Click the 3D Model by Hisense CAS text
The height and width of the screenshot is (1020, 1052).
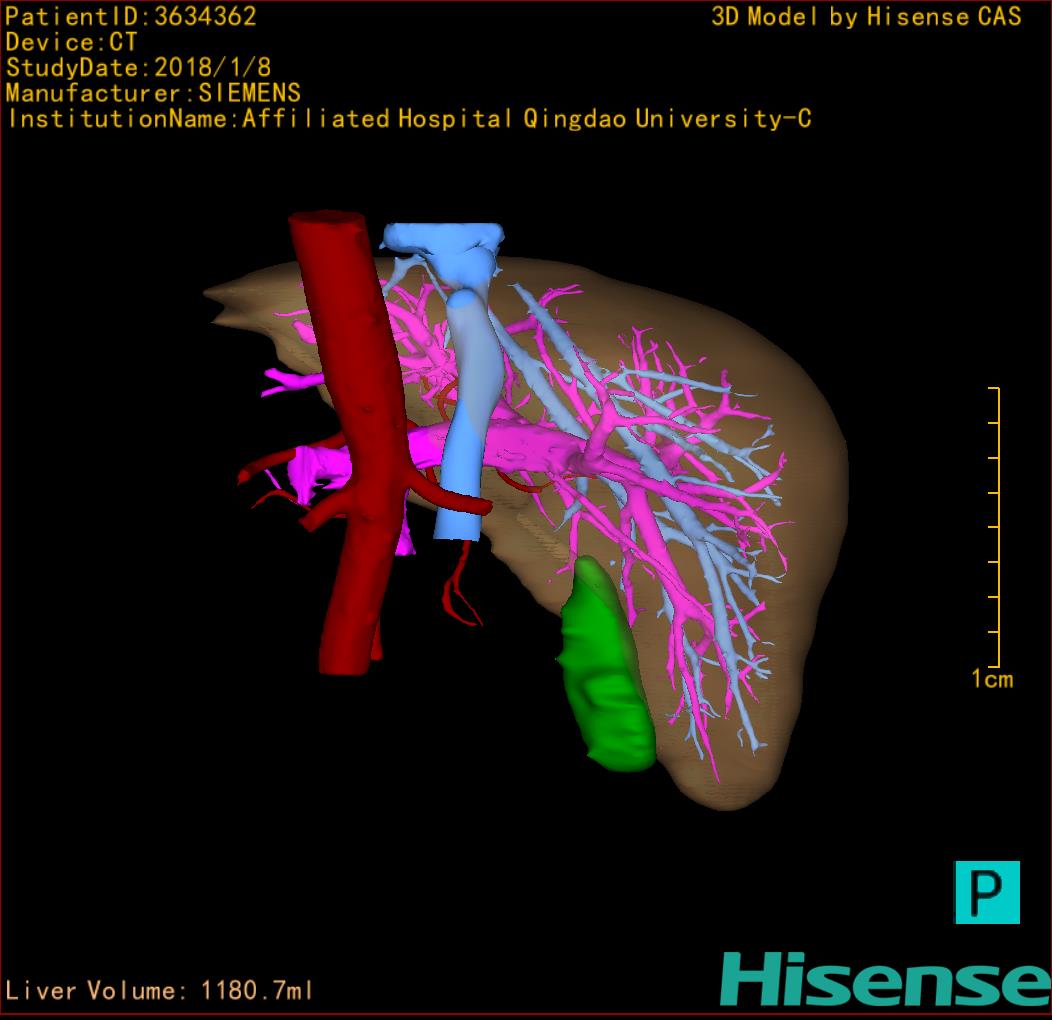point(866,17)
